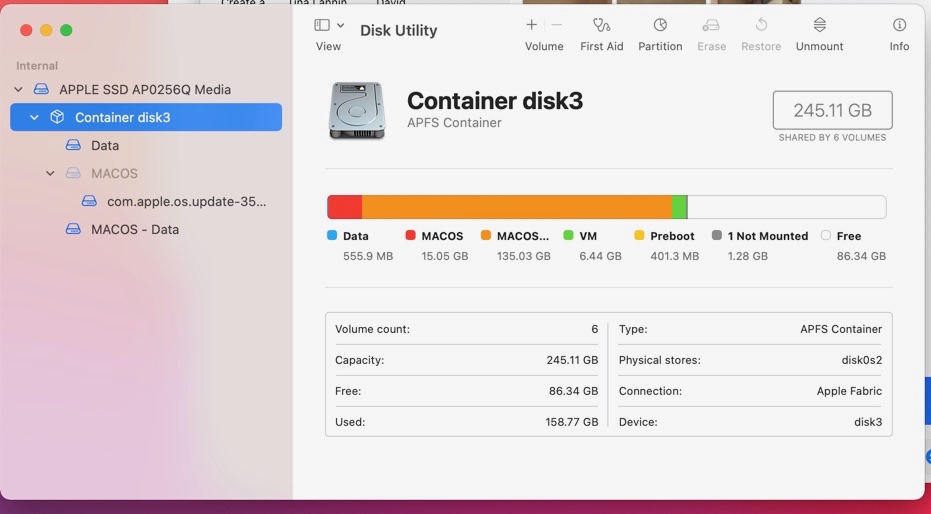Click the Physical stores value disk0s2
Image resolution: width=931 pixels, height=514 pixels.
pyautogui.click(x=862, y=360)
